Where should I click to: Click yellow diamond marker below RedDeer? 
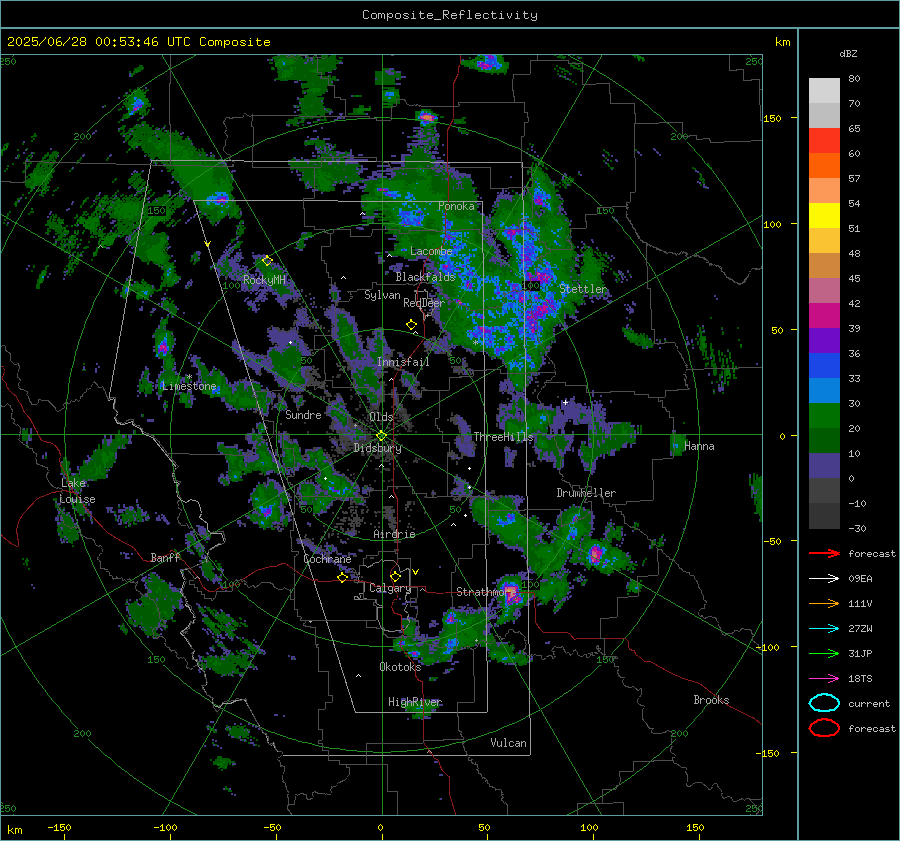[x=411, y=325]
